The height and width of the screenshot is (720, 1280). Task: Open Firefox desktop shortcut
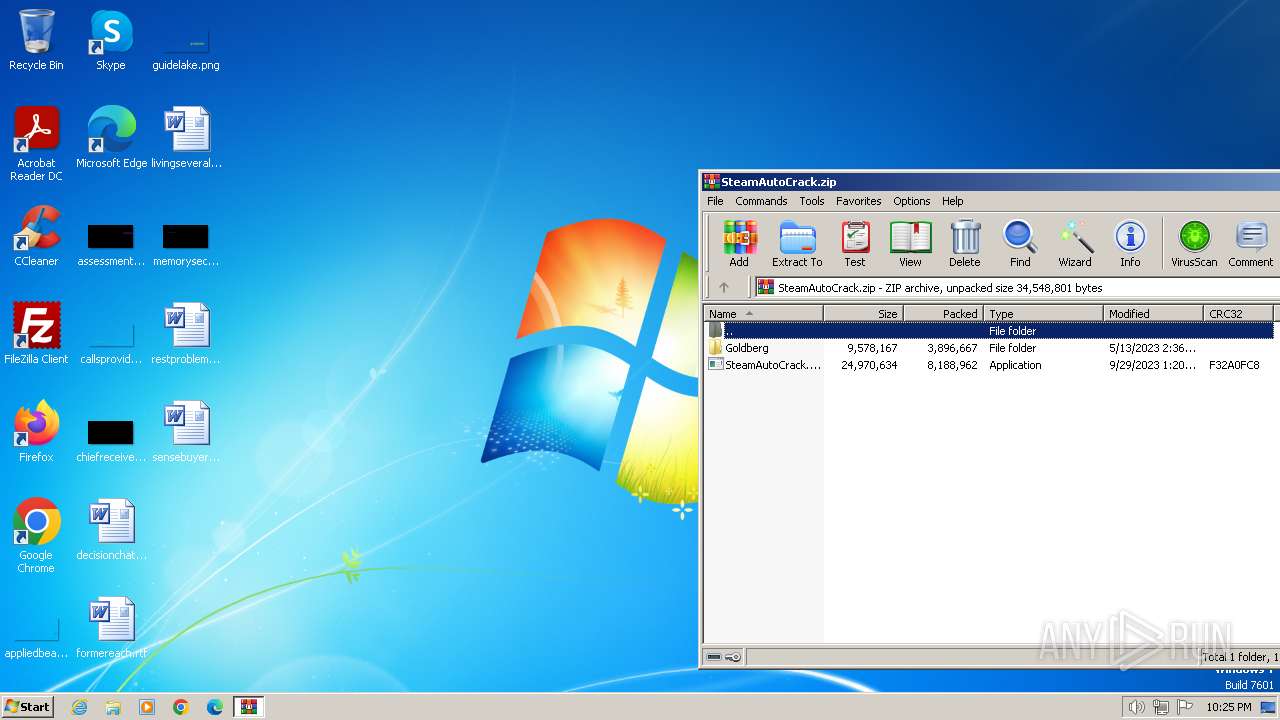[36, 432]
